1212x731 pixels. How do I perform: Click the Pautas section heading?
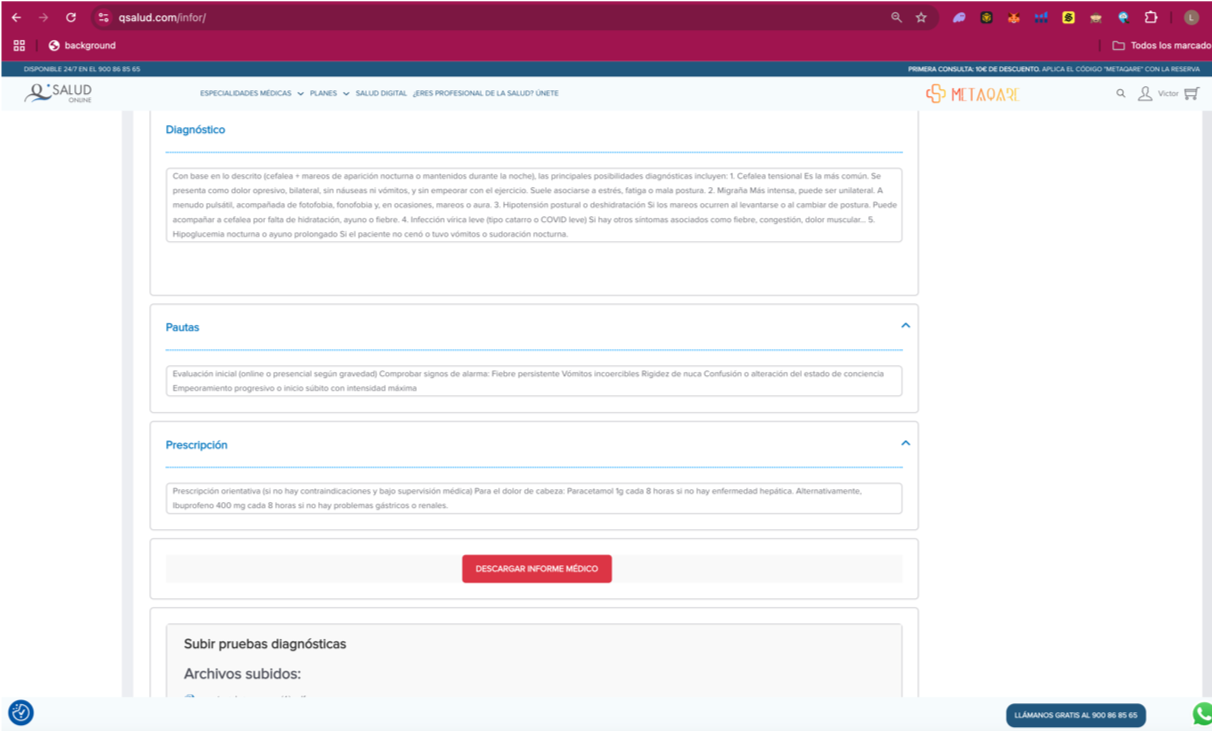(x=182, y=328)
